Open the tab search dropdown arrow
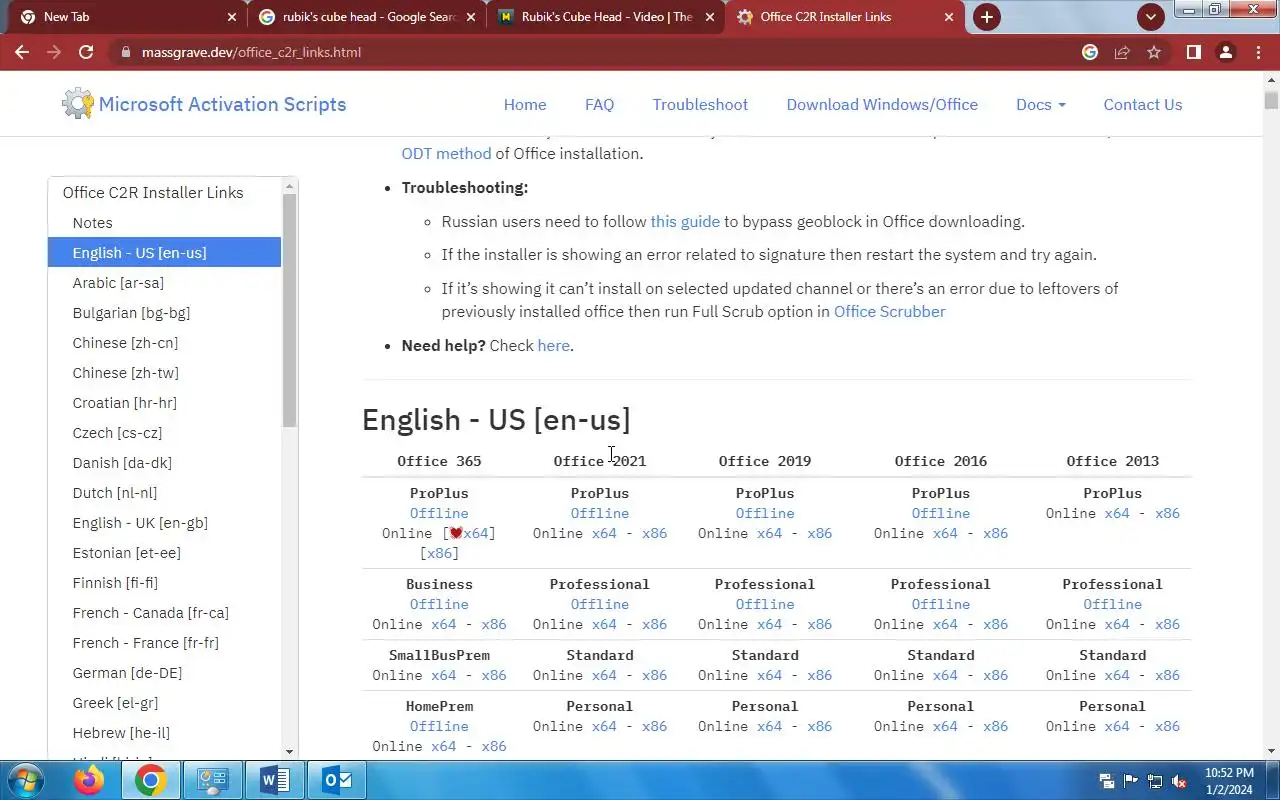Viewport: 1280px width, 800px height. click(1151, 17)
